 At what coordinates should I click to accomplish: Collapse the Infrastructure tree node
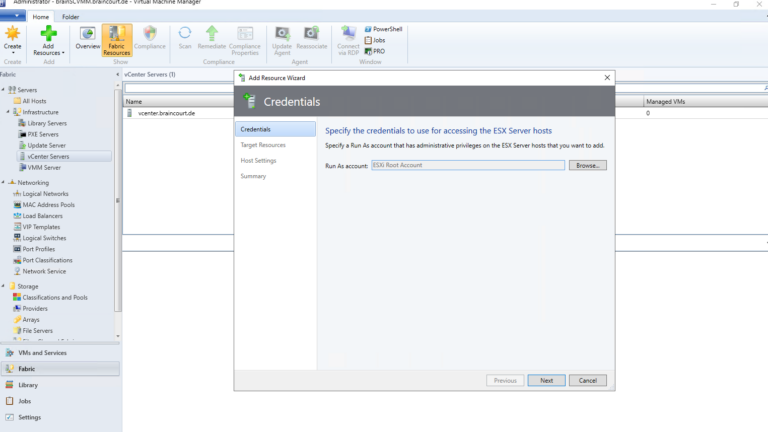[8, 112]
